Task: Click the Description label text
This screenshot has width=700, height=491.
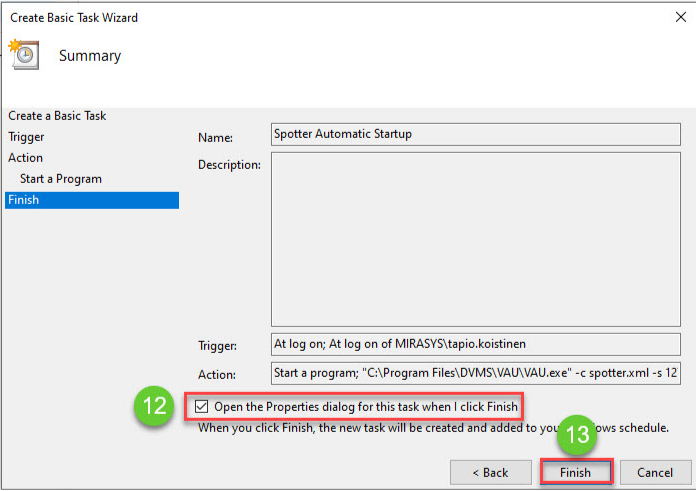Action: click(x=229, y=164)
